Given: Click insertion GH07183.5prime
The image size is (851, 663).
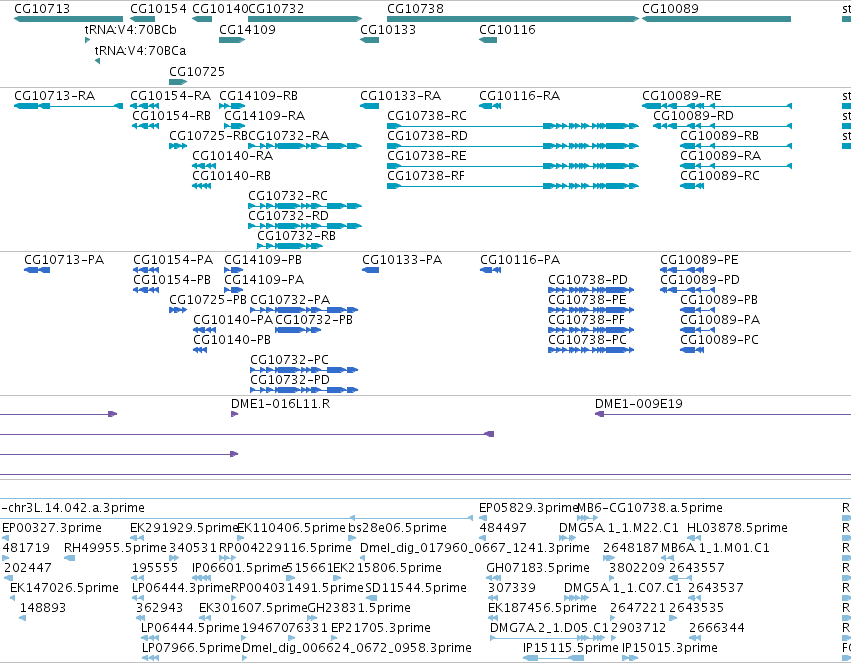Looking at the screenshot, I should pos(538,568).
